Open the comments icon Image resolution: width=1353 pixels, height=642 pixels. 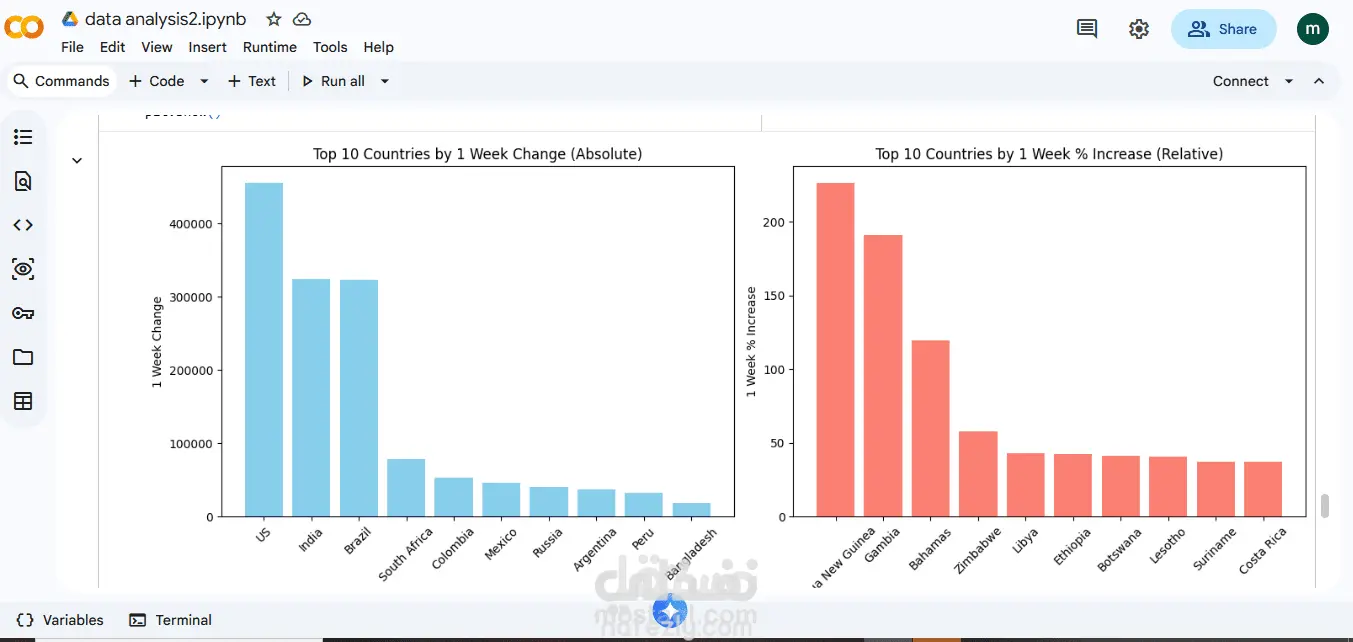[x=1087, y=29]
